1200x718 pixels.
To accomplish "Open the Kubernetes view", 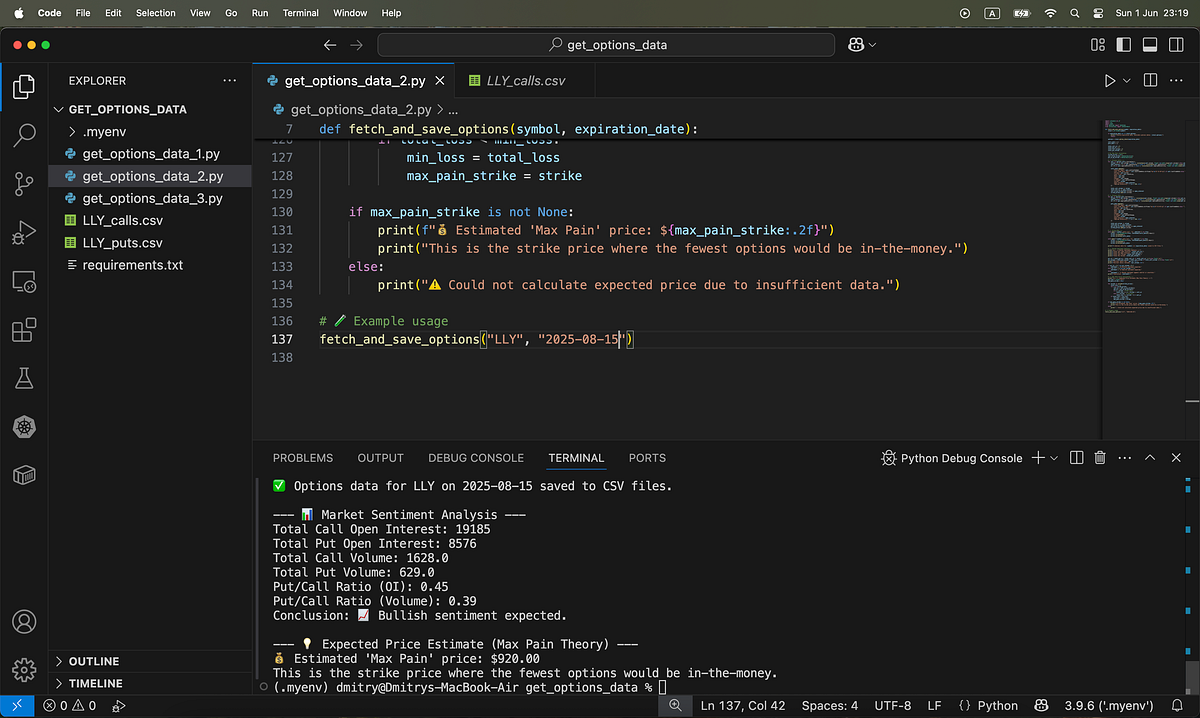I will pos(24,427).
